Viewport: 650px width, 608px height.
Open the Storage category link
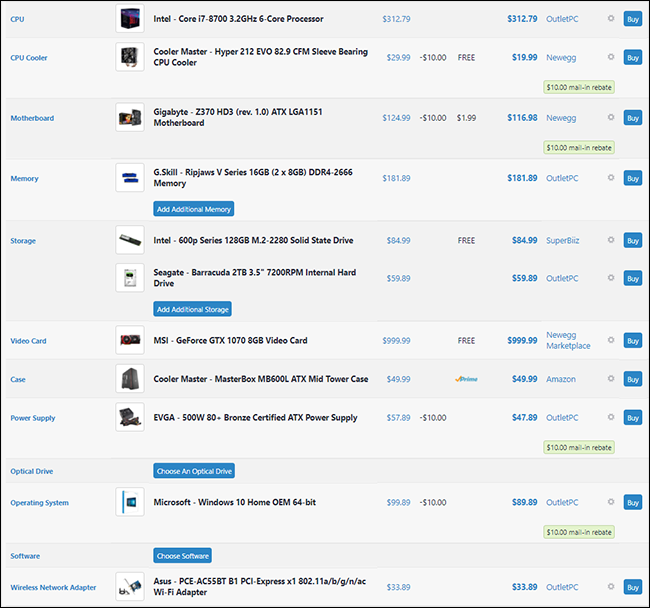[23, 241]
